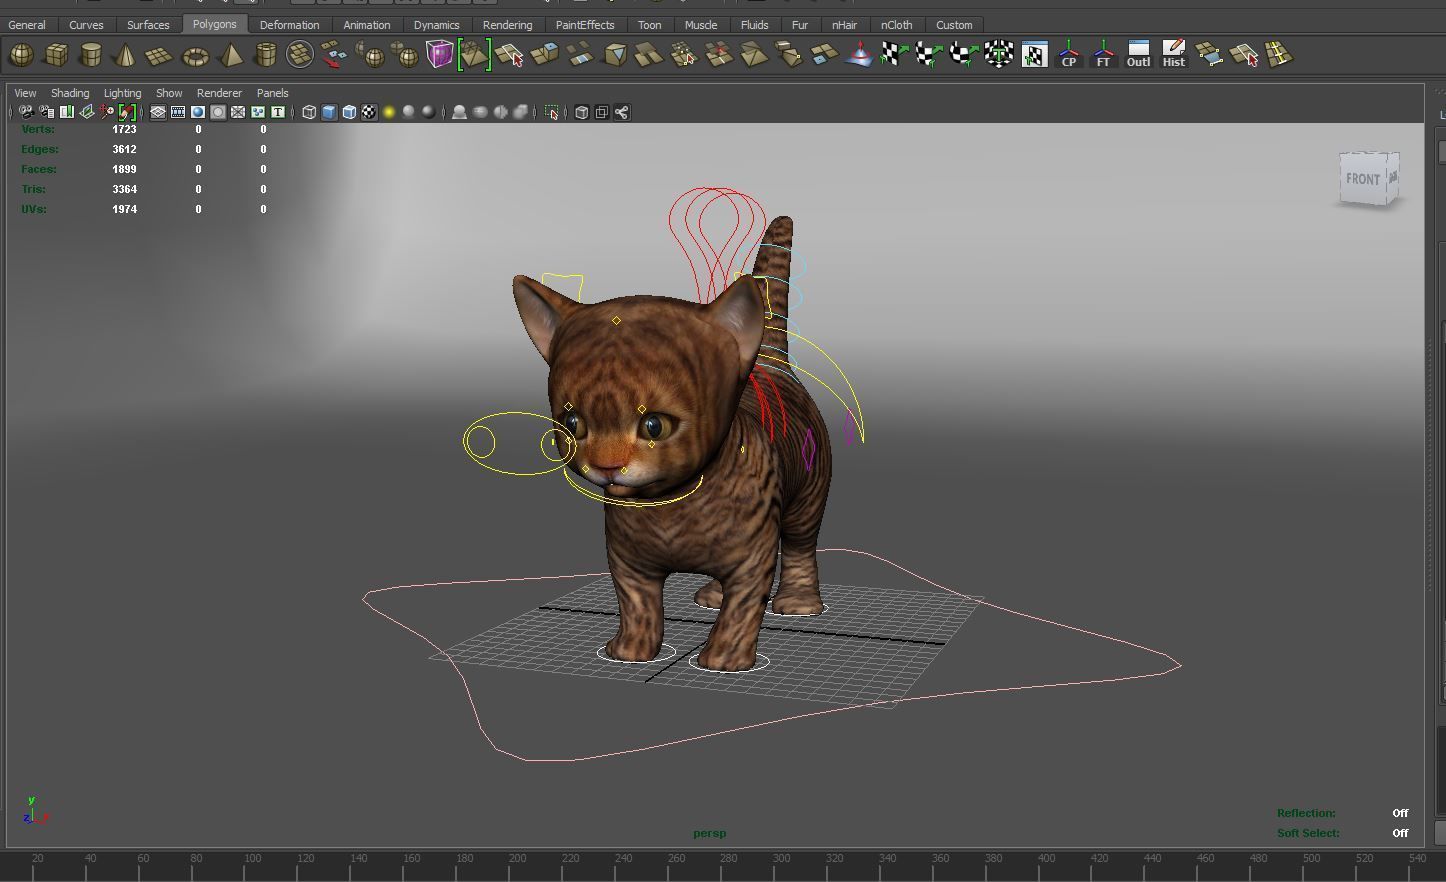Open the View panel menu

(x=25, y=93)
